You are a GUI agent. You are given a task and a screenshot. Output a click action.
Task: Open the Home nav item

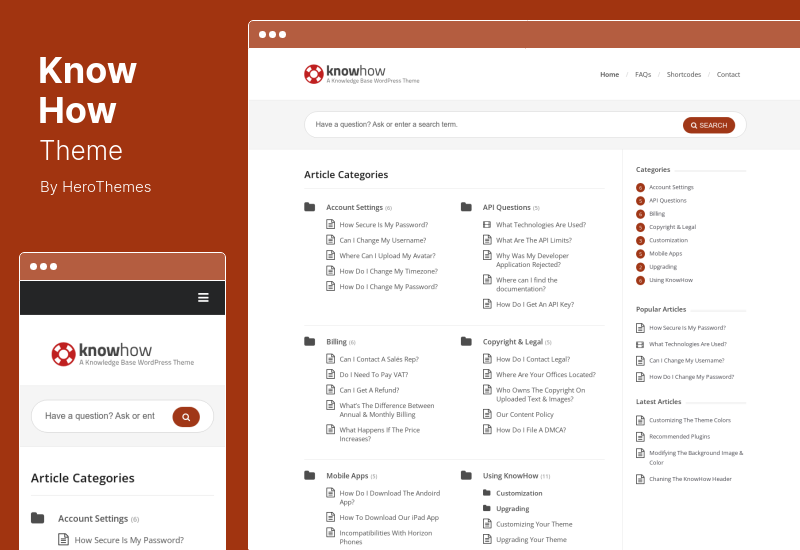tap(609, 74)
